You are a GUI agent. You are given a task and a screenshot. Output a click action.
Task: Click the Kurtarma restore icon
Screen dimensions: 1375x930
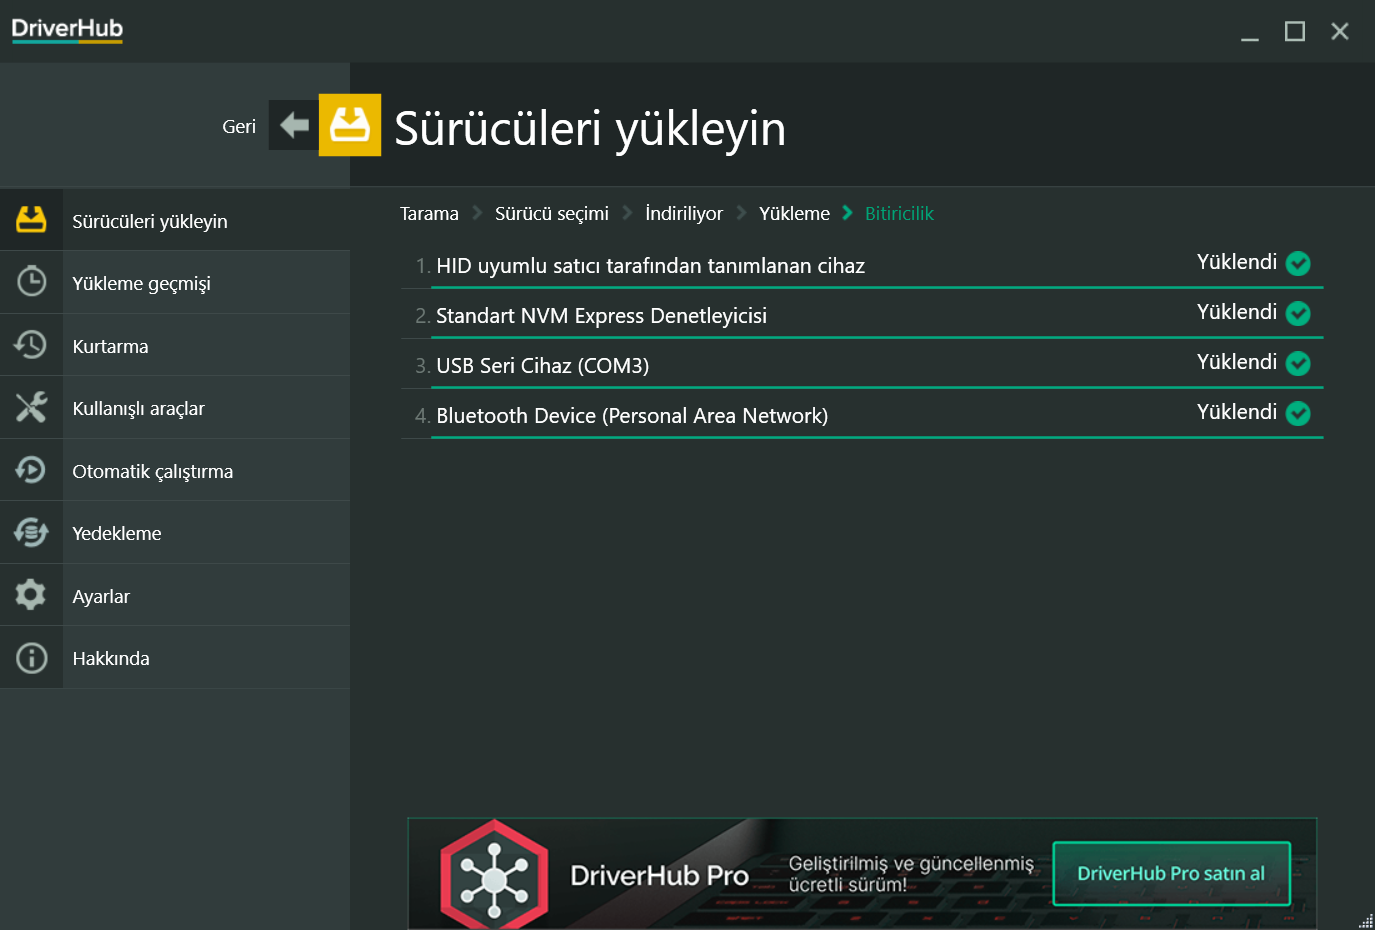[x=31, y=345]
